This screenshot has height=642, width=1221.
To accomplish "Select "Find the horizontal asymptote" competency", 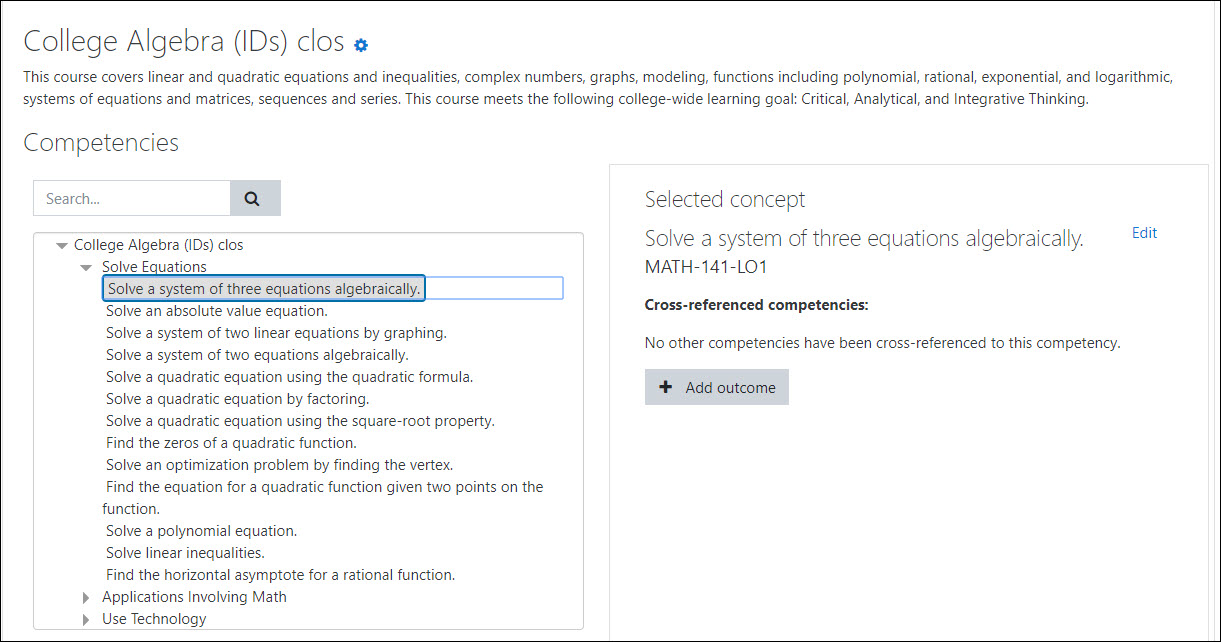I will [x=280, y=575].
